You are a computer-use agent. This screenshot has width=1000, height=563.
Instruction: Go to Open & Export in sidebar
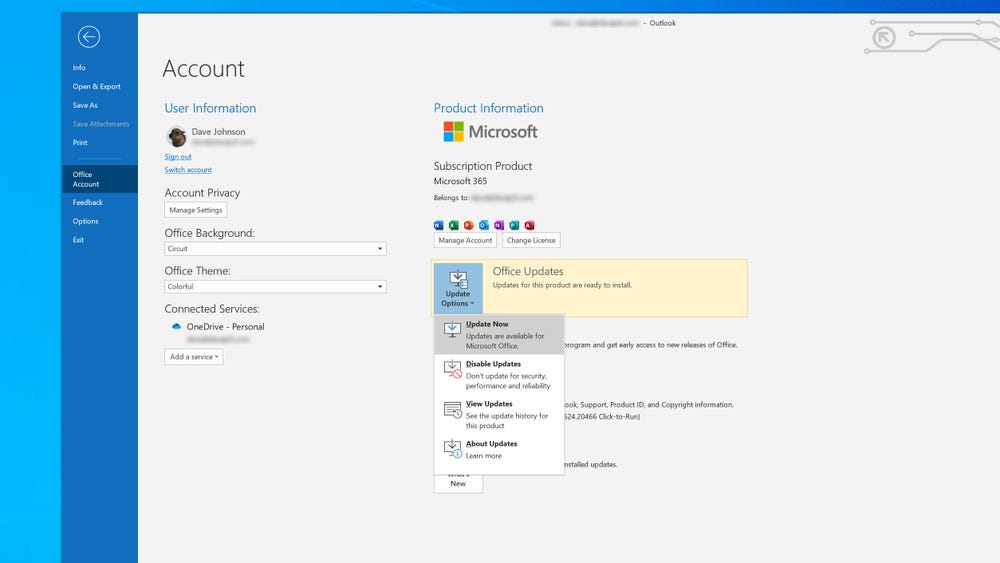pyautogui.click(x=96, y=87)
